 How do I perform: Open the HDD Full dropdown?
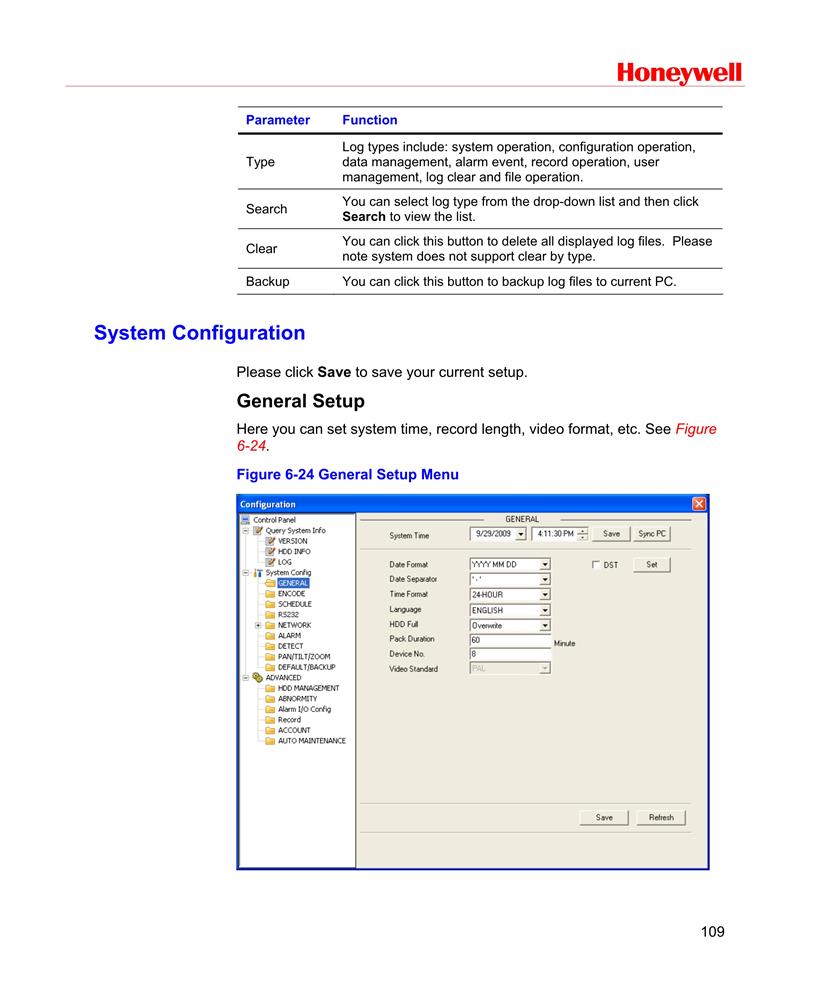coord(545,626)
